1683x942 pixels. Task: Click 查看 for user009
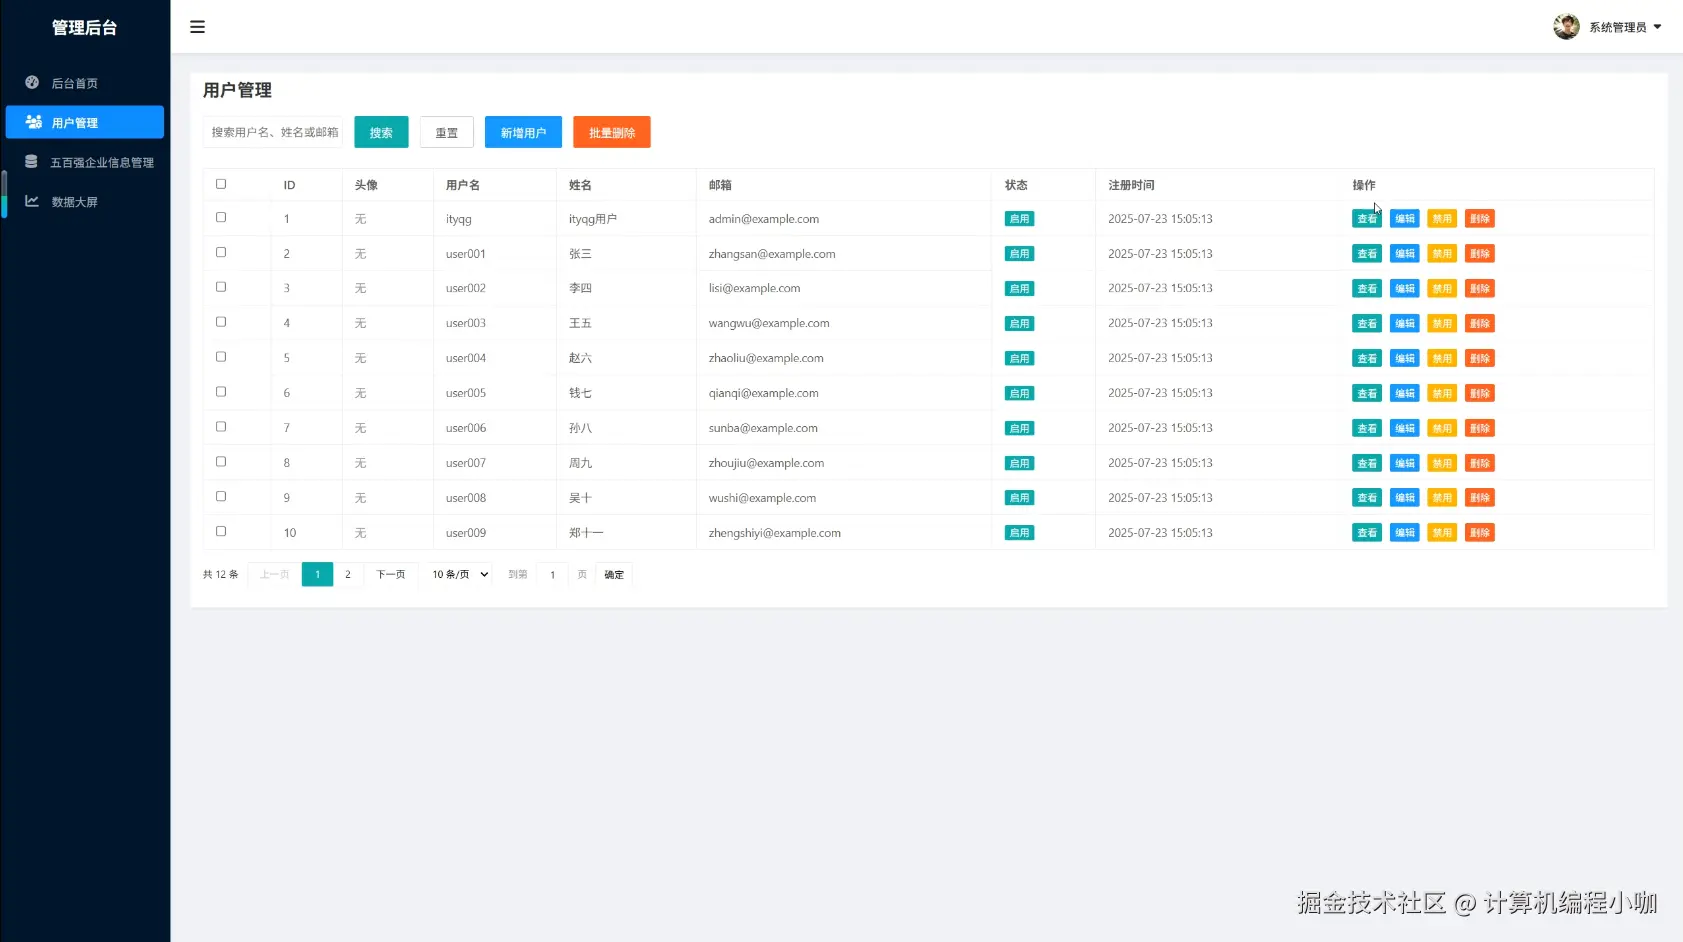(x=1367, y=533)
